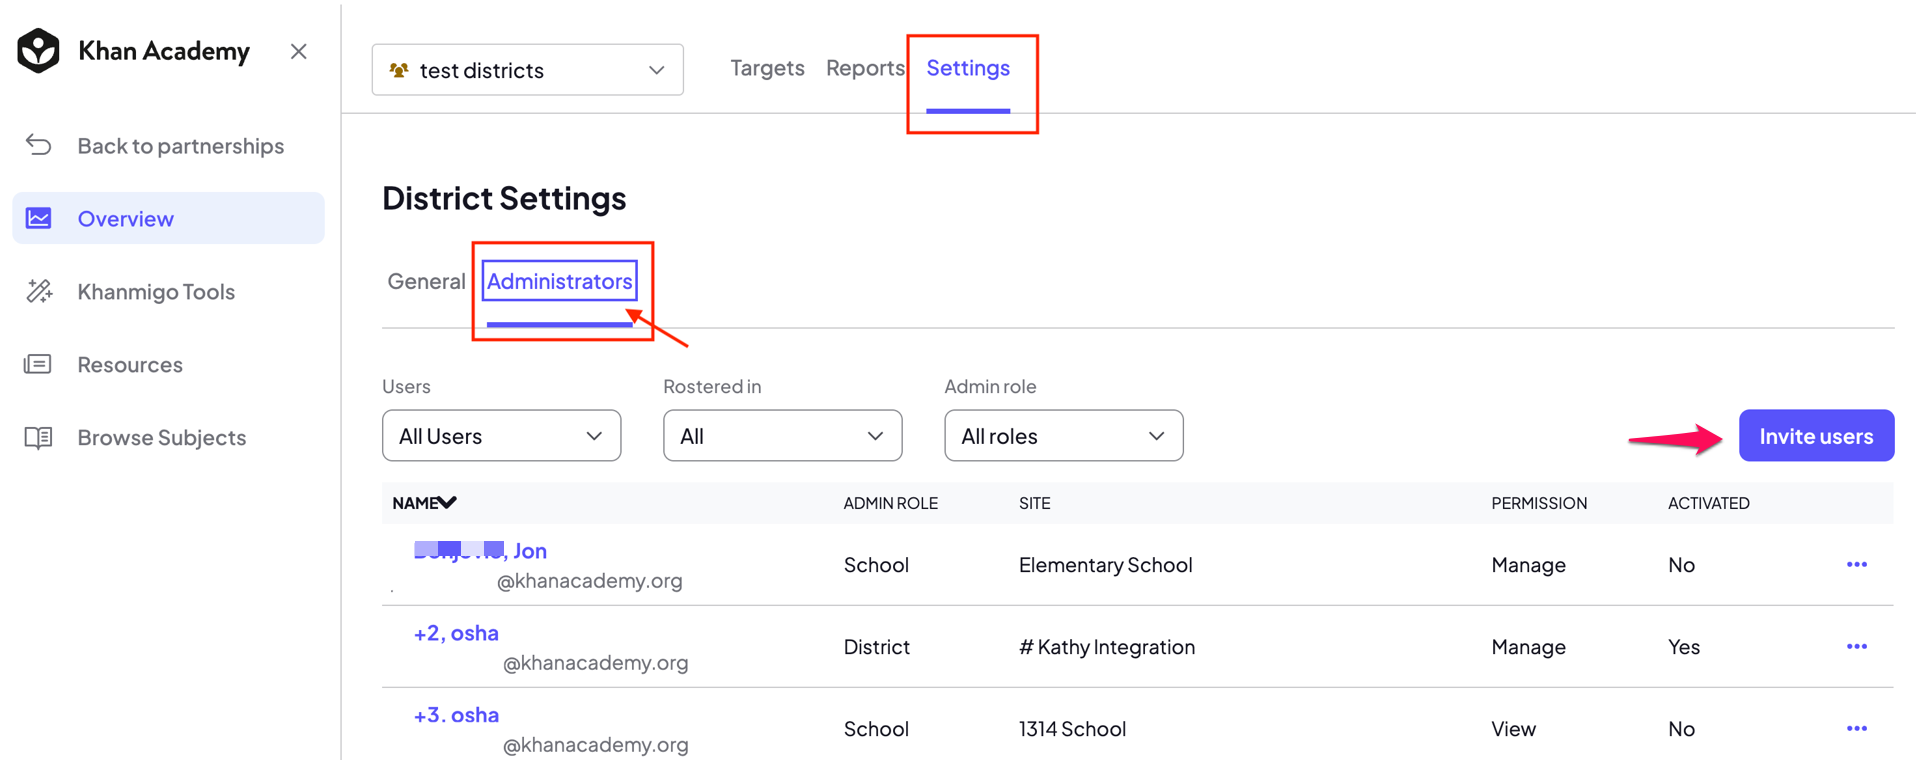Click the # Kathy Integration site cell

click(x=1106, y=647)
